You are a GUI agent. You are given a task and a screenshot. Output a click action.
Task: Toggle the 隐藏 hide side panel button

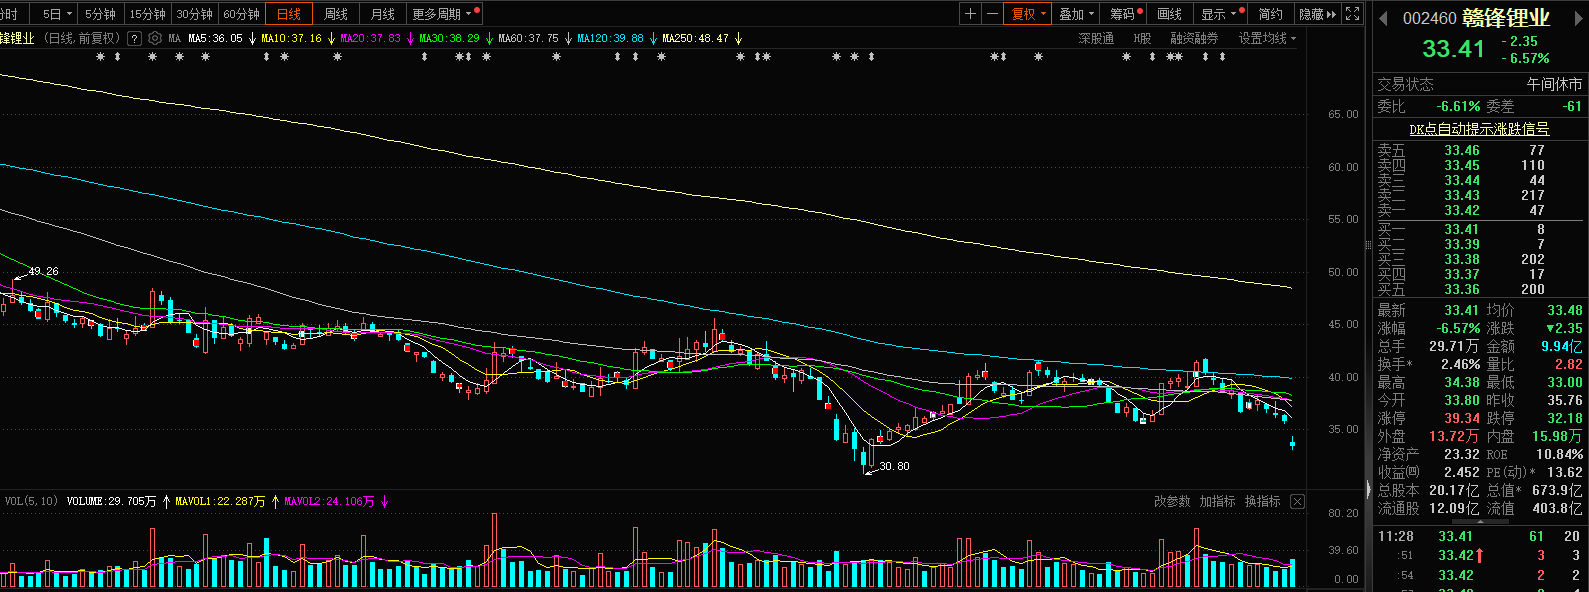coord(1316,14)
